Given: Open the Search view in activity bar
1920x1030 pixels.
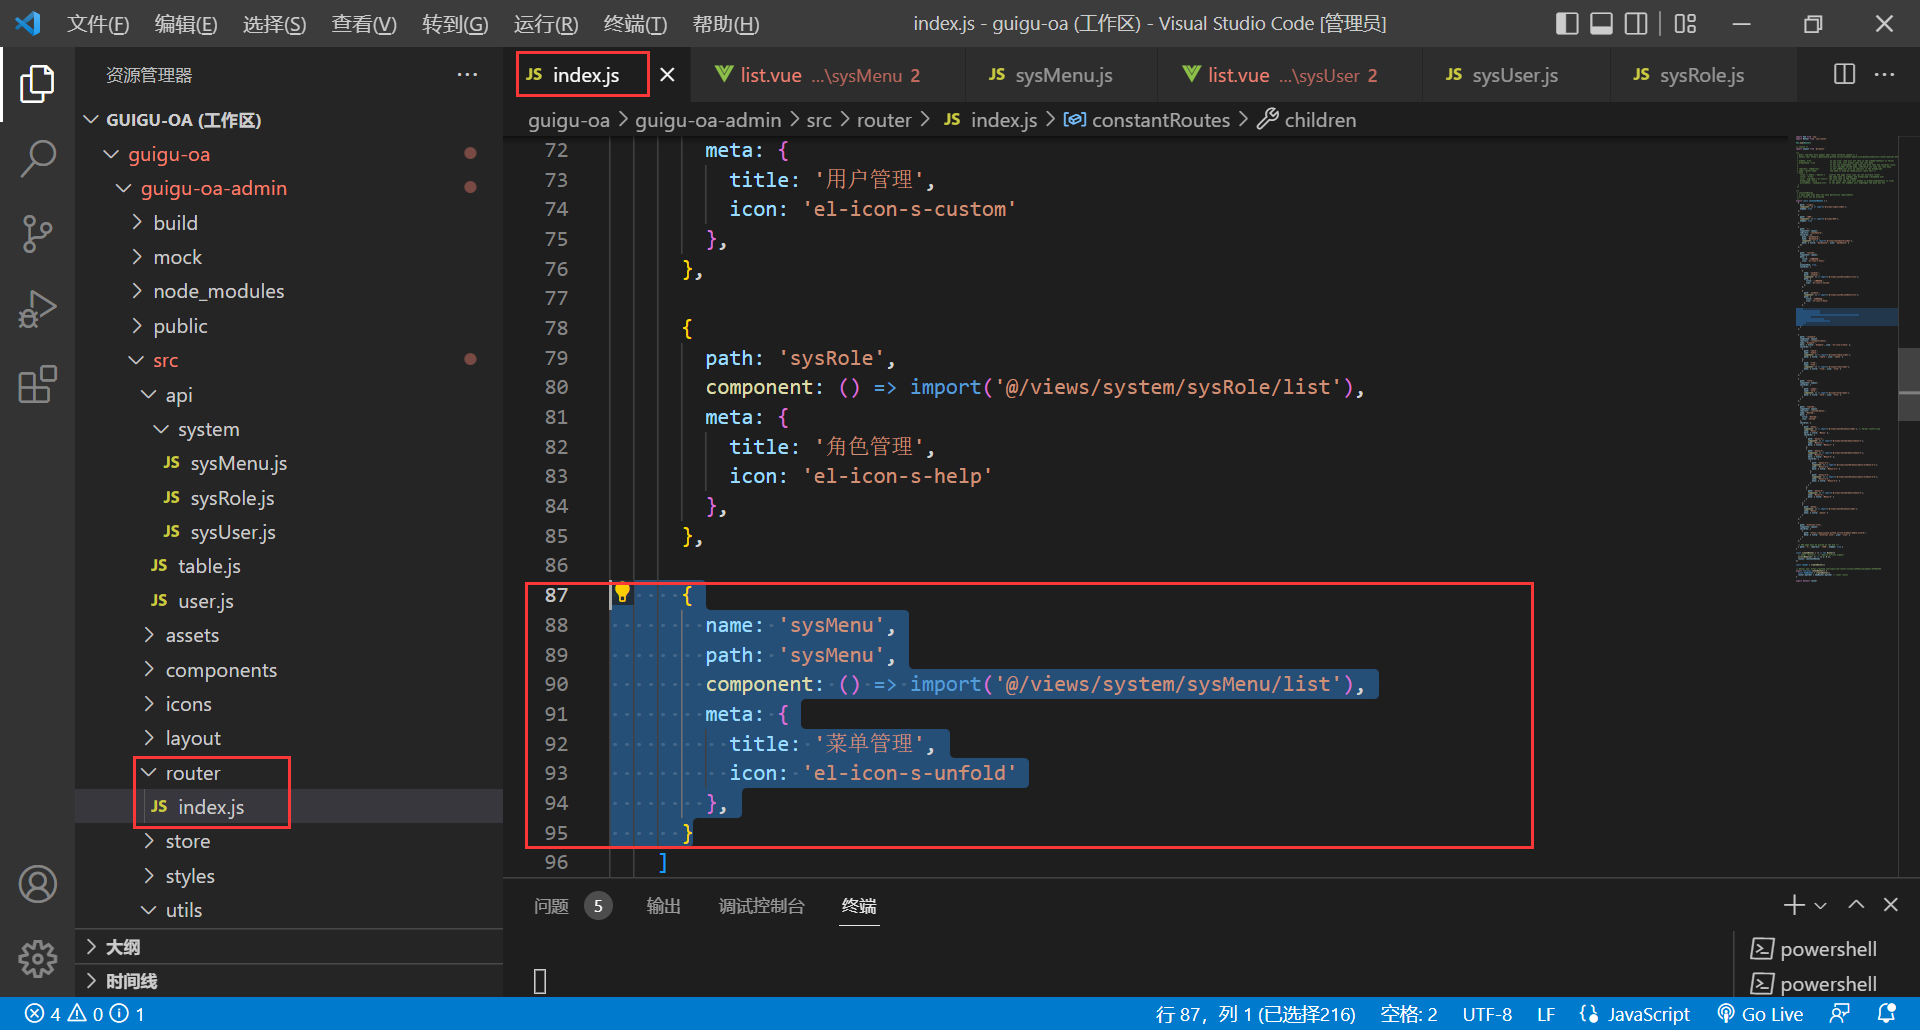Looking at the screenshot, I should coord(37,158).
